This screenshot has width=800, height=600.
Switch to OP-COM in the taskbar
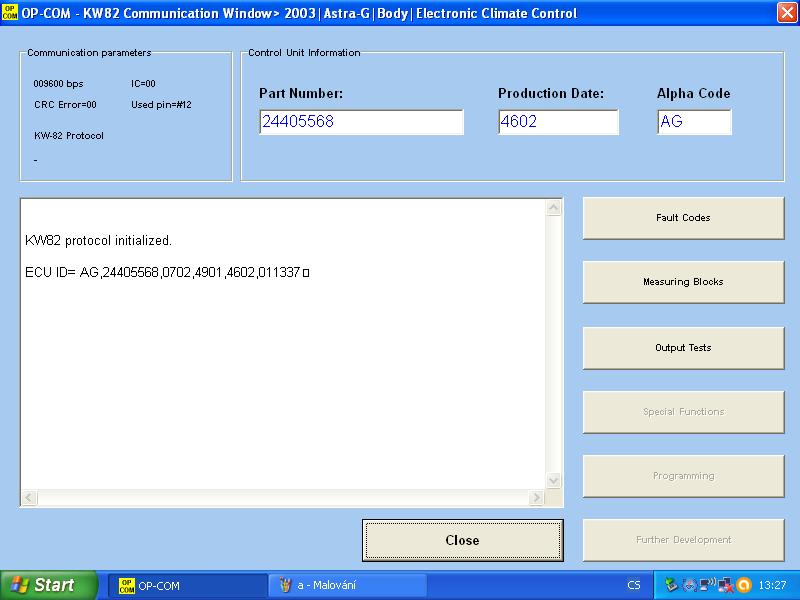pyautogui.click(x=185, y=585)
